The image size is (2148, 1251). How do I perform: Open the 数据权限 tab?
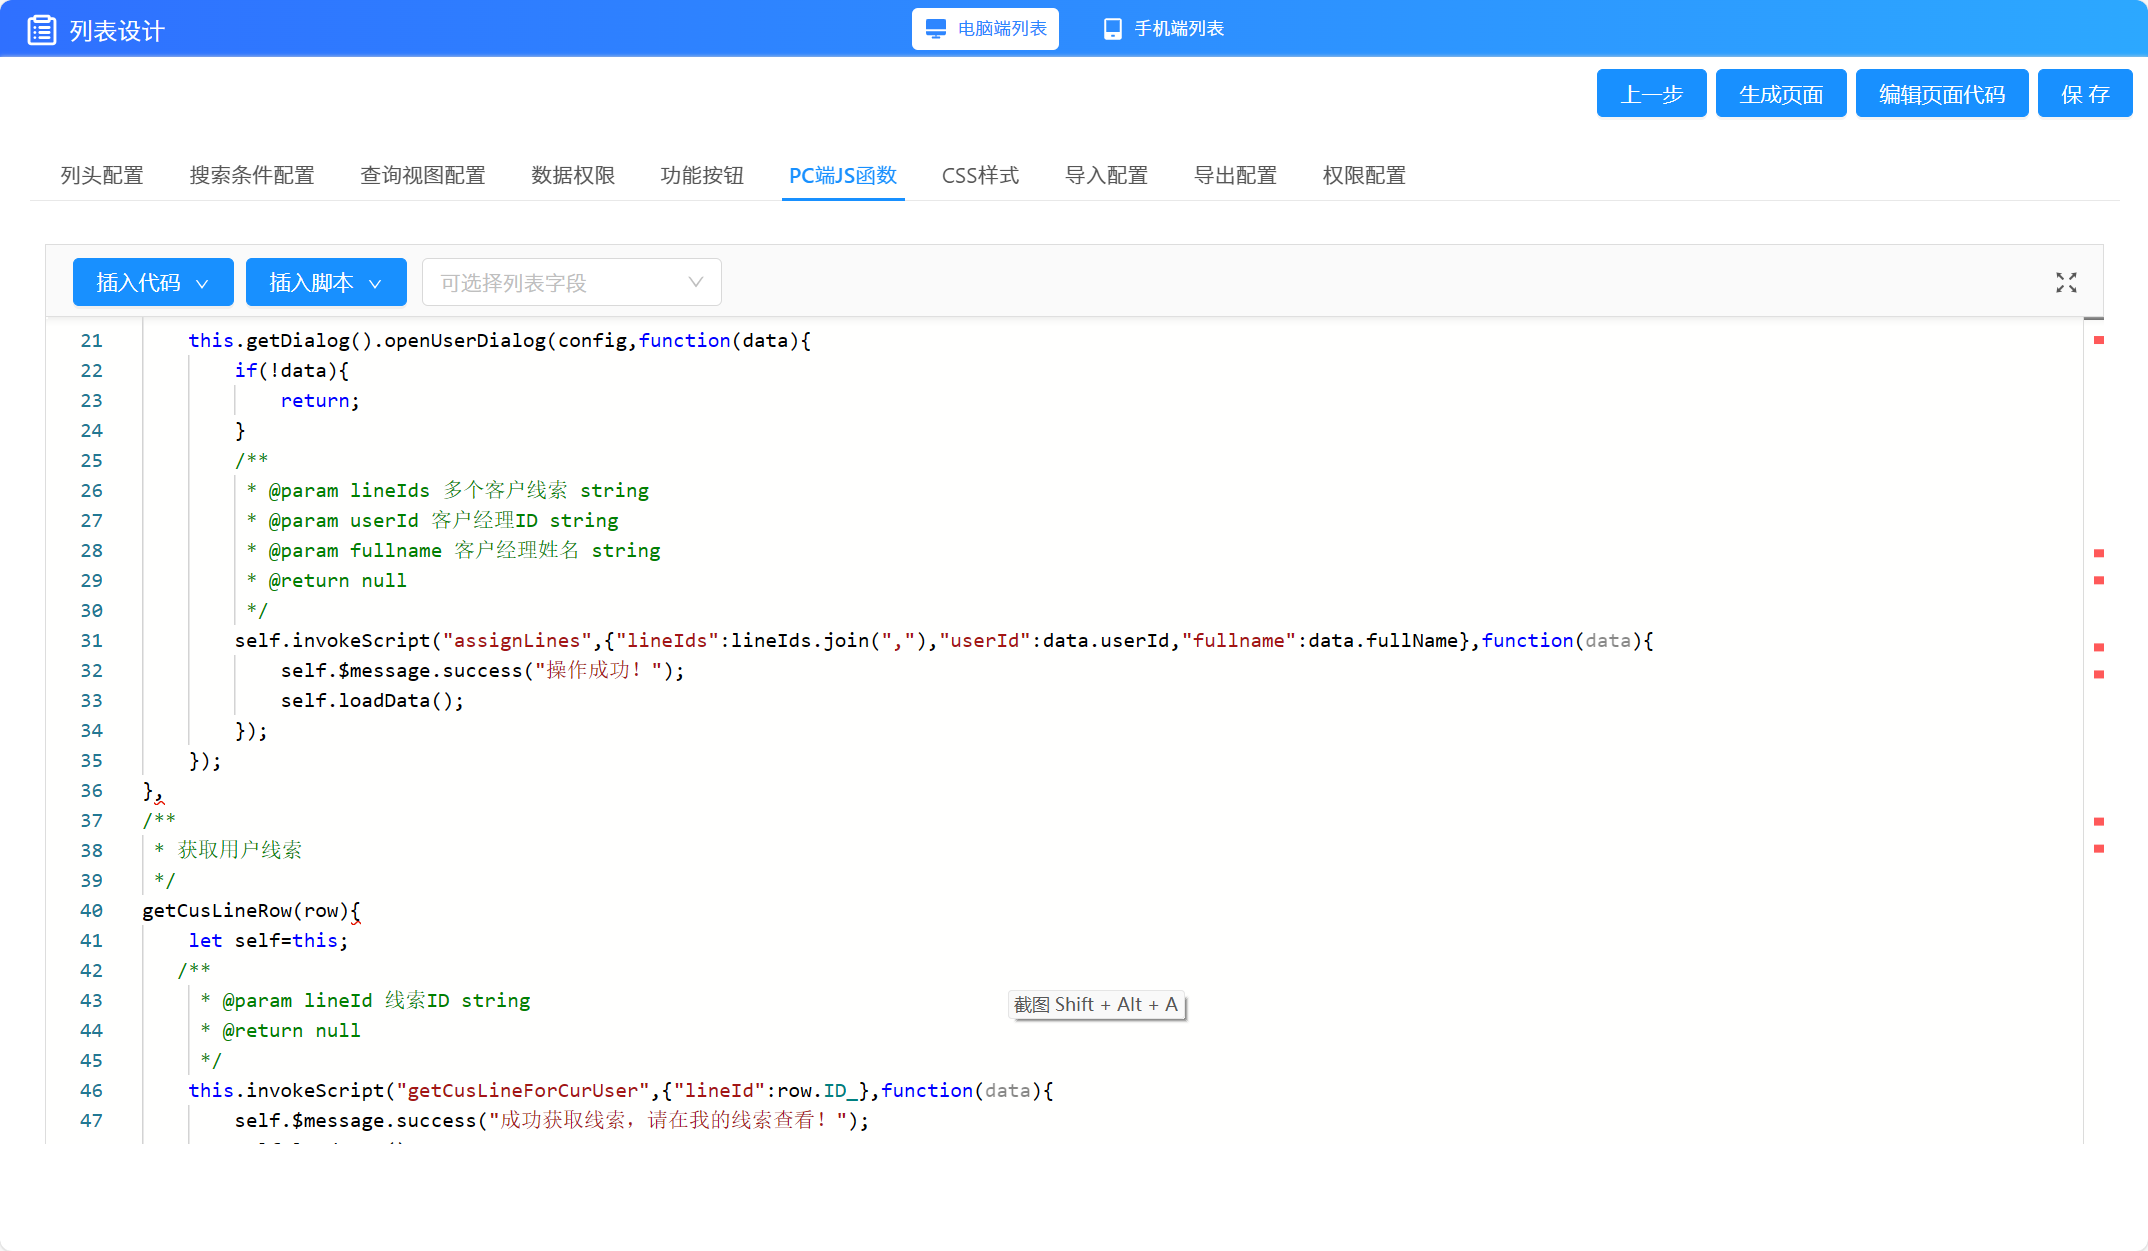pos(573,175)
